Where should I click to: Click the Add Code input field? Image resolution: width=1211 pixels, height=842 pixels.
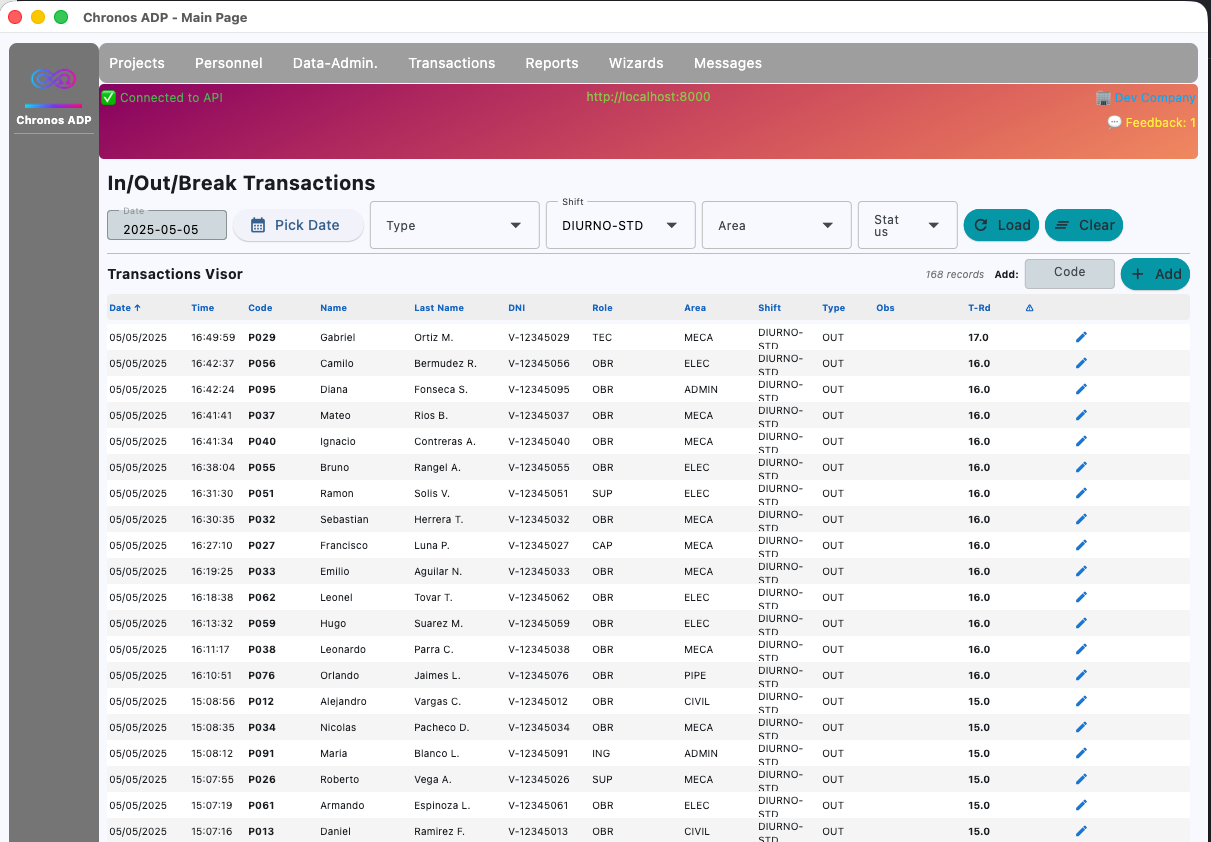[1069, 273]
